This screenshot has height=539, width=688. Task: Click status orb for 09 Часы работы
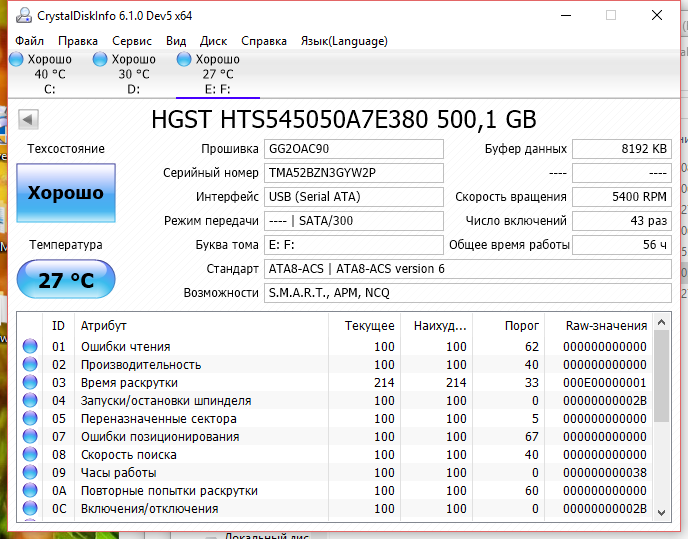[30, 472]
